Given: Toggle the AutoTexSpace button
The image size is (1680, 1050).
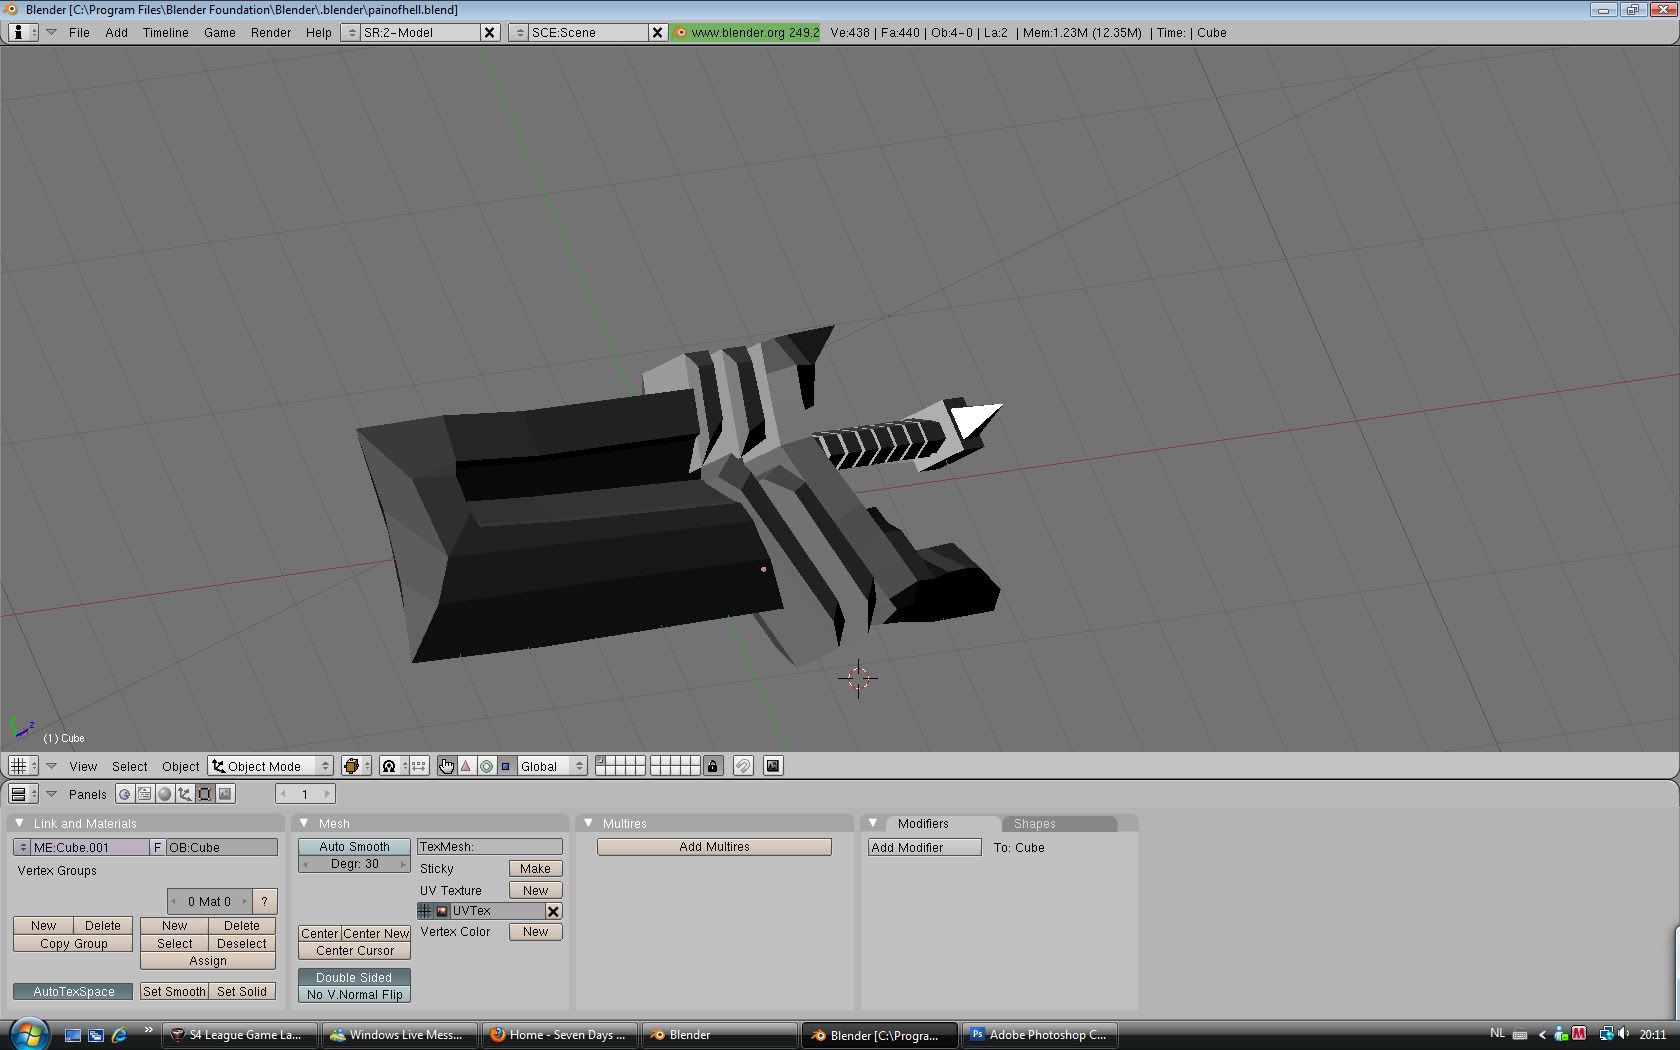Looking at the screenshot, I should pos(73,992).
